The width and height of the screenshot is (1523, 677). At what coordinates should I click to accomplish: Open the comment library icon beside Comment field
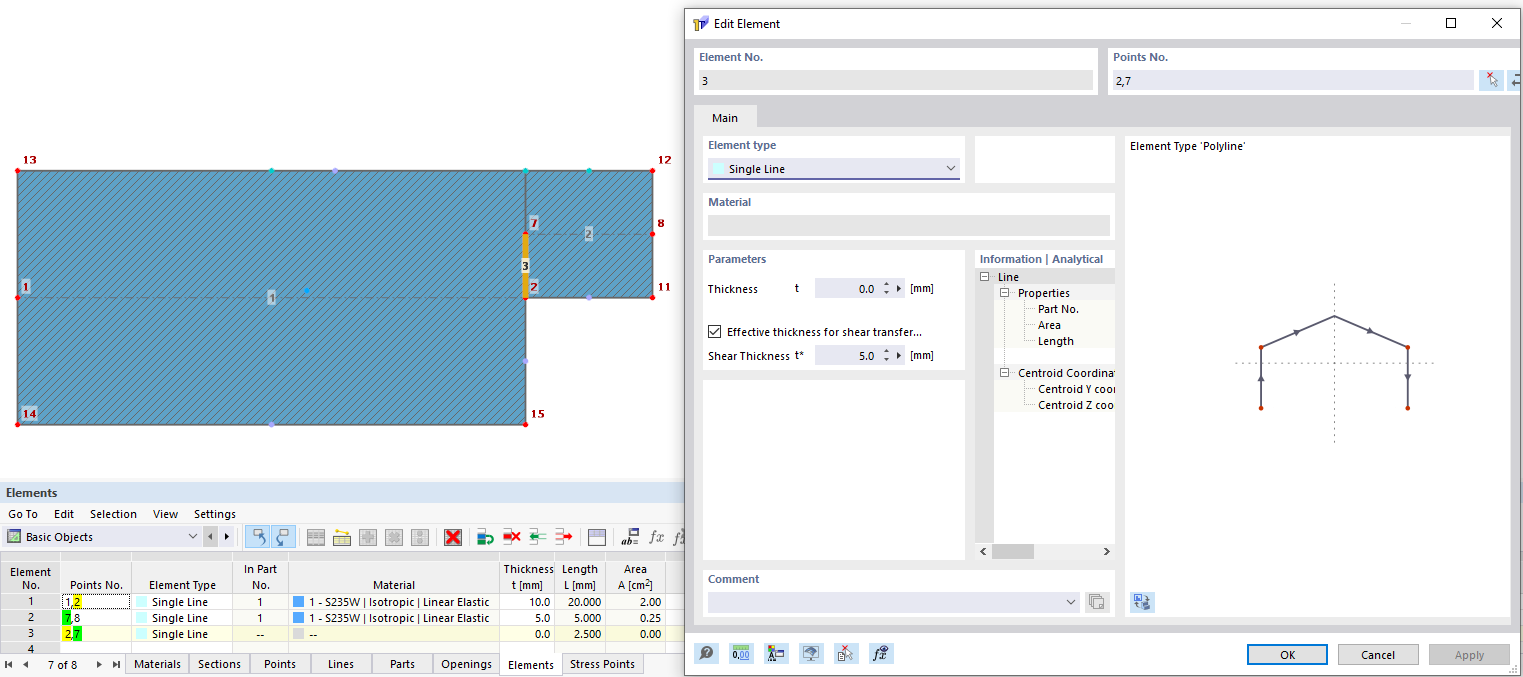click(1097, 602)
